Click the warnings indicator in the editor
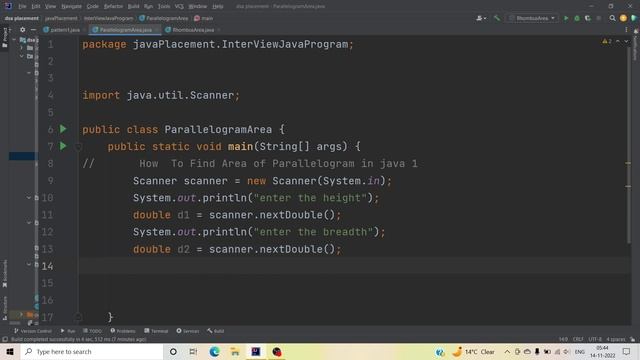 607,41
